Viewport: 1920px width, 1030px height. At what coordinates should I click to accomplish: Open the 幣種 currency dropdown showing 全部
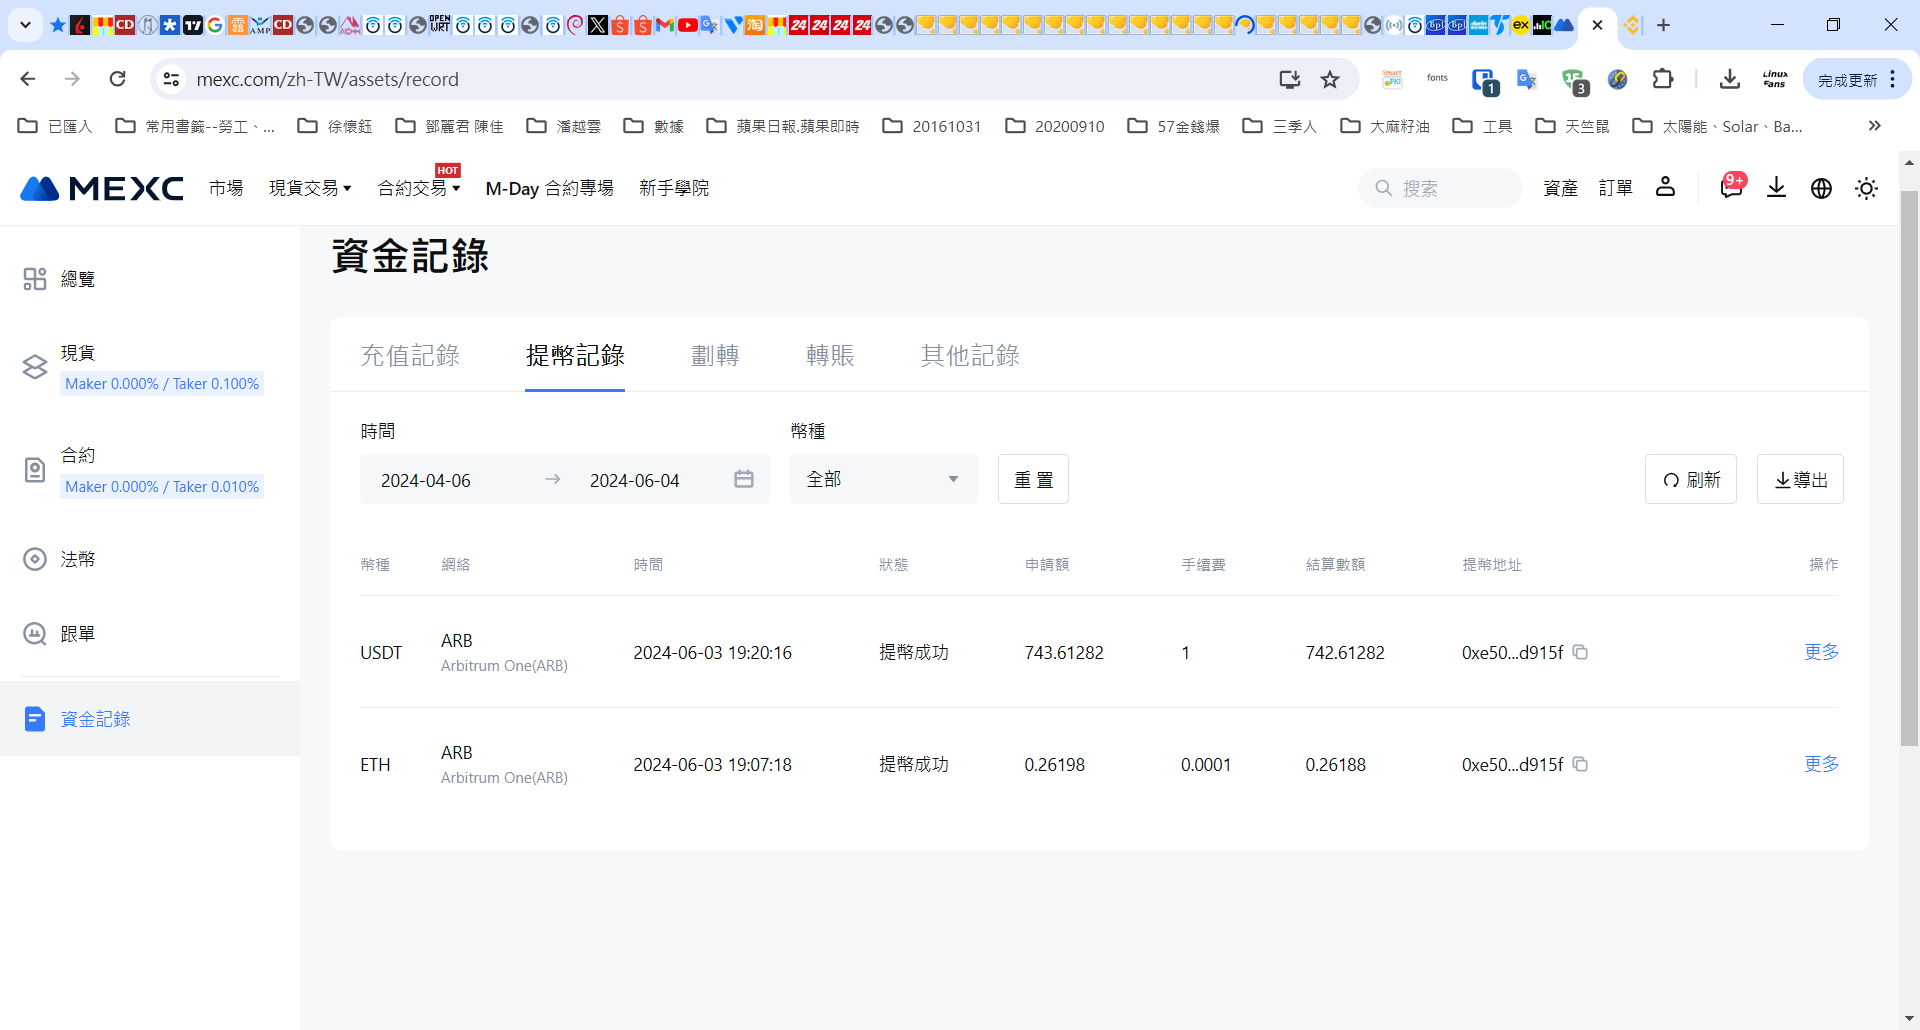click(883, 479)
